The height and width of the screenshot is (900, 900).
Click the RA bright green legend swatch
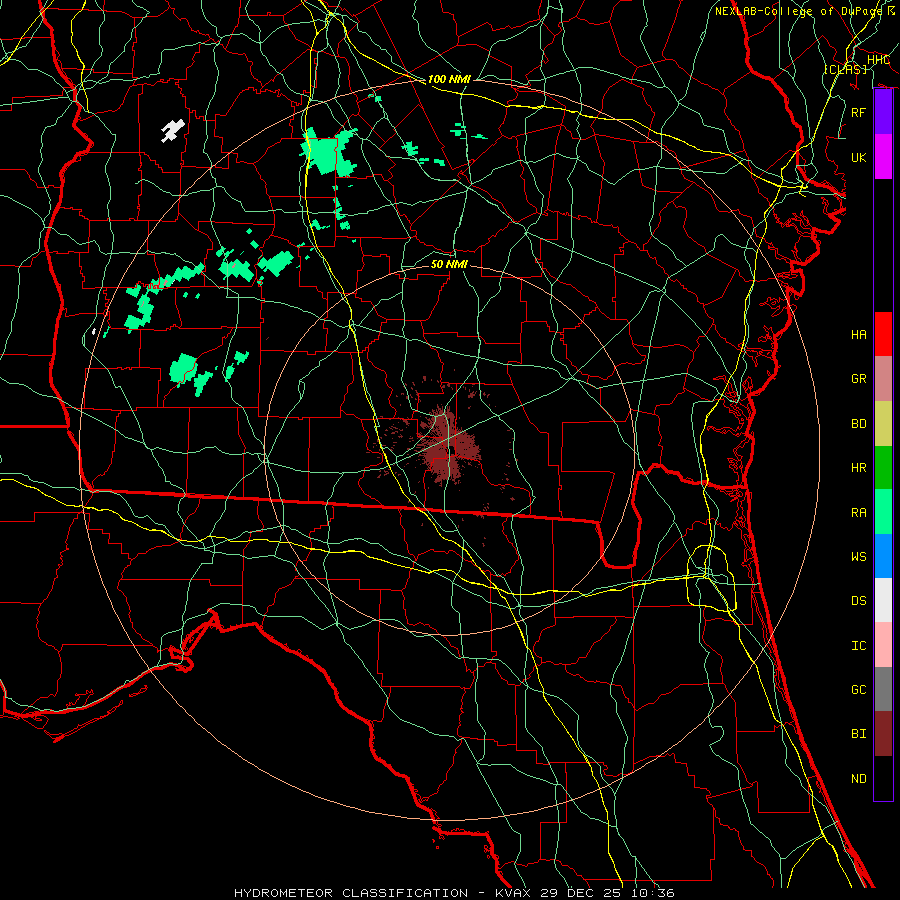883,512
